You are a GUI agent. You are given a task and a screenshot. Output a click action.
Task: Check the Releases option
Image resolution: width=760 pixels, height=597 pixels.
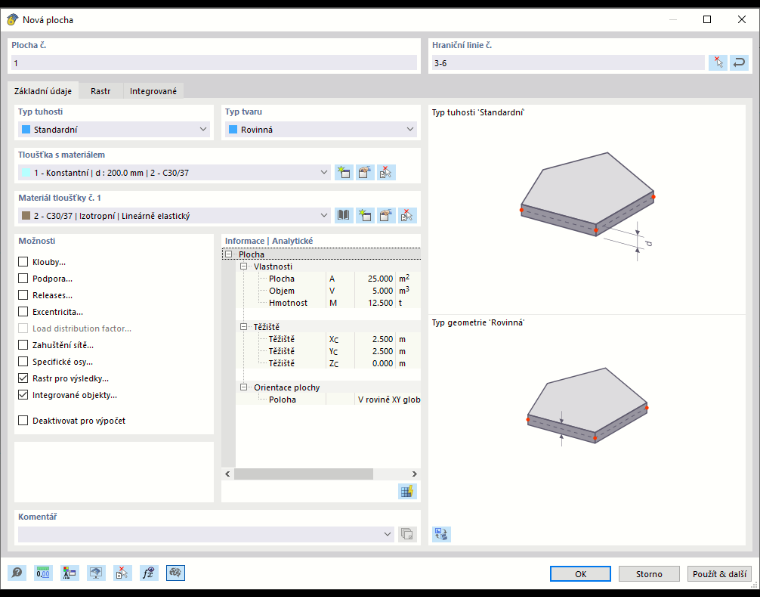[x=23, y=295]
